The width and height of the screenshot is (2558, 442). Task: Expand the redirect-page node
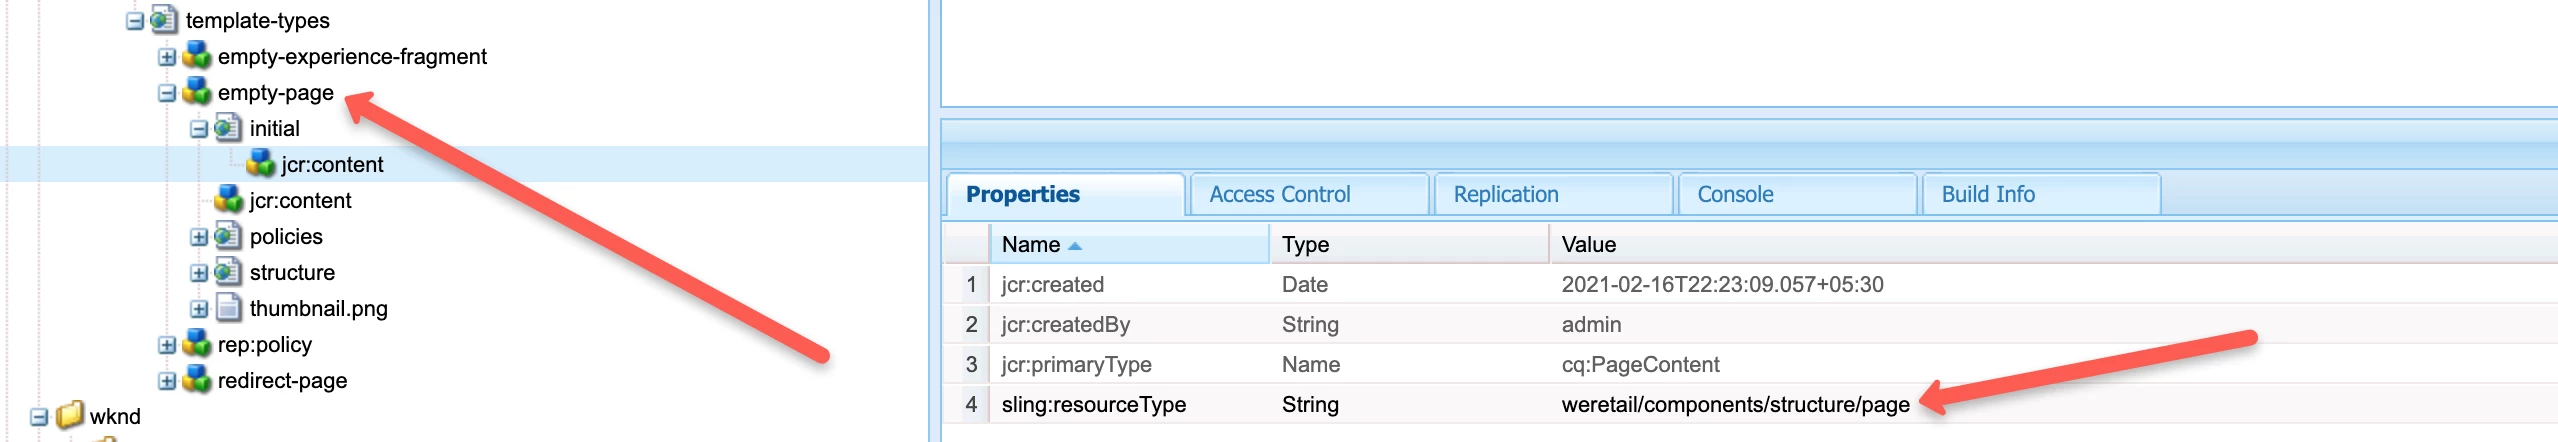pyautogui.click(x=167, y=381)
